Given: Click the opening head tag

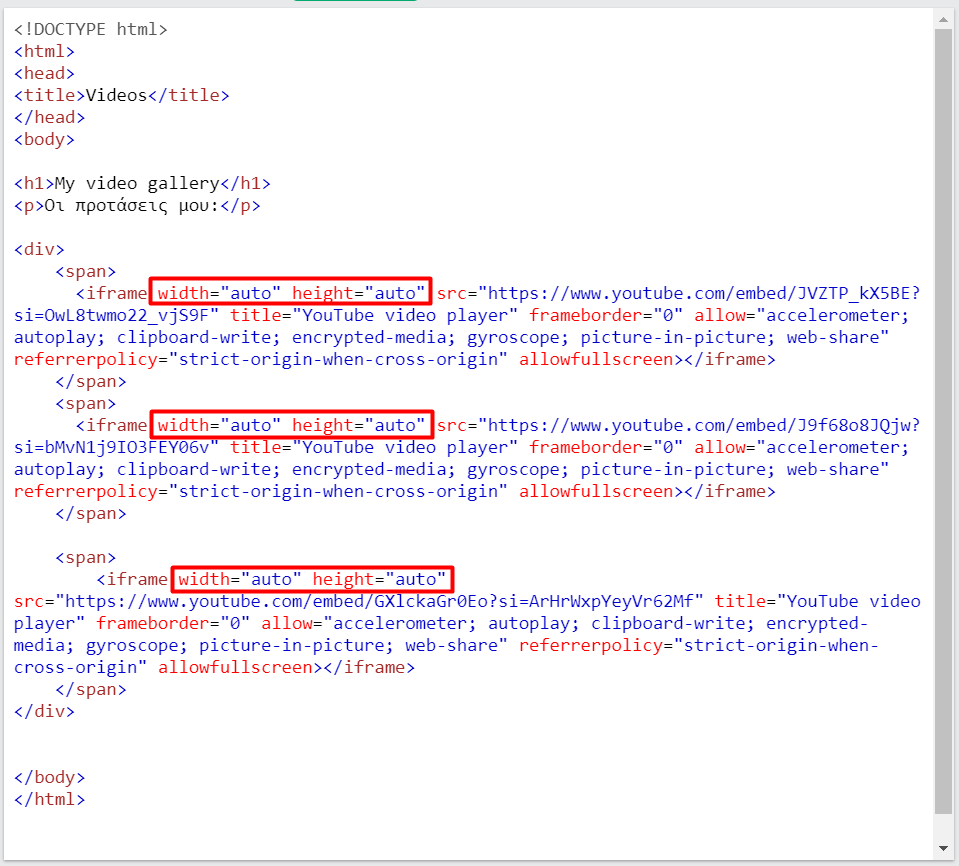Looking at the screenshot, I should pyautogui.click(x=44, y=73).
